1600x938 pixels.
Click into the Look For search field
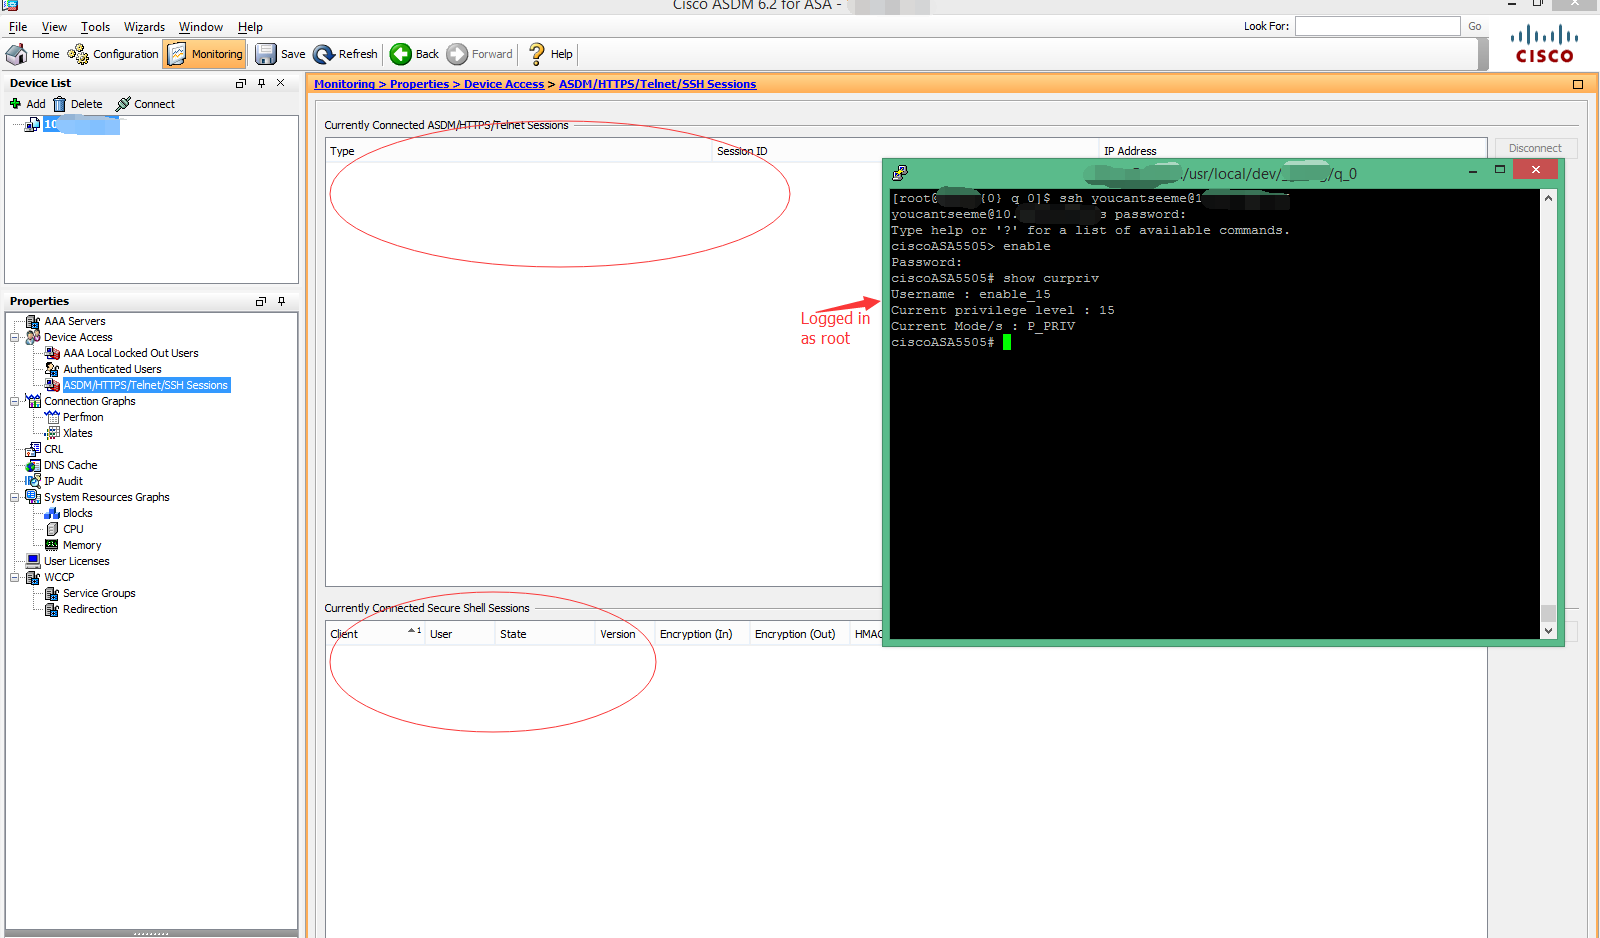click(1377, 26)
